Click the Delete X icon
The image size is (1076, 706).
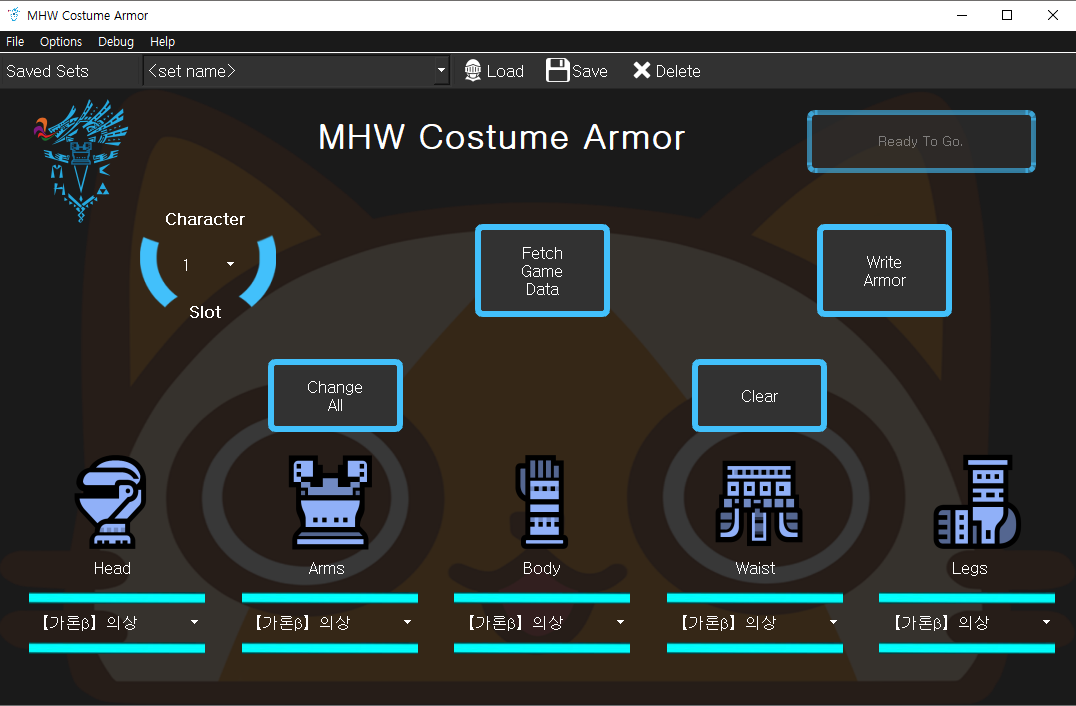[642, 71]
